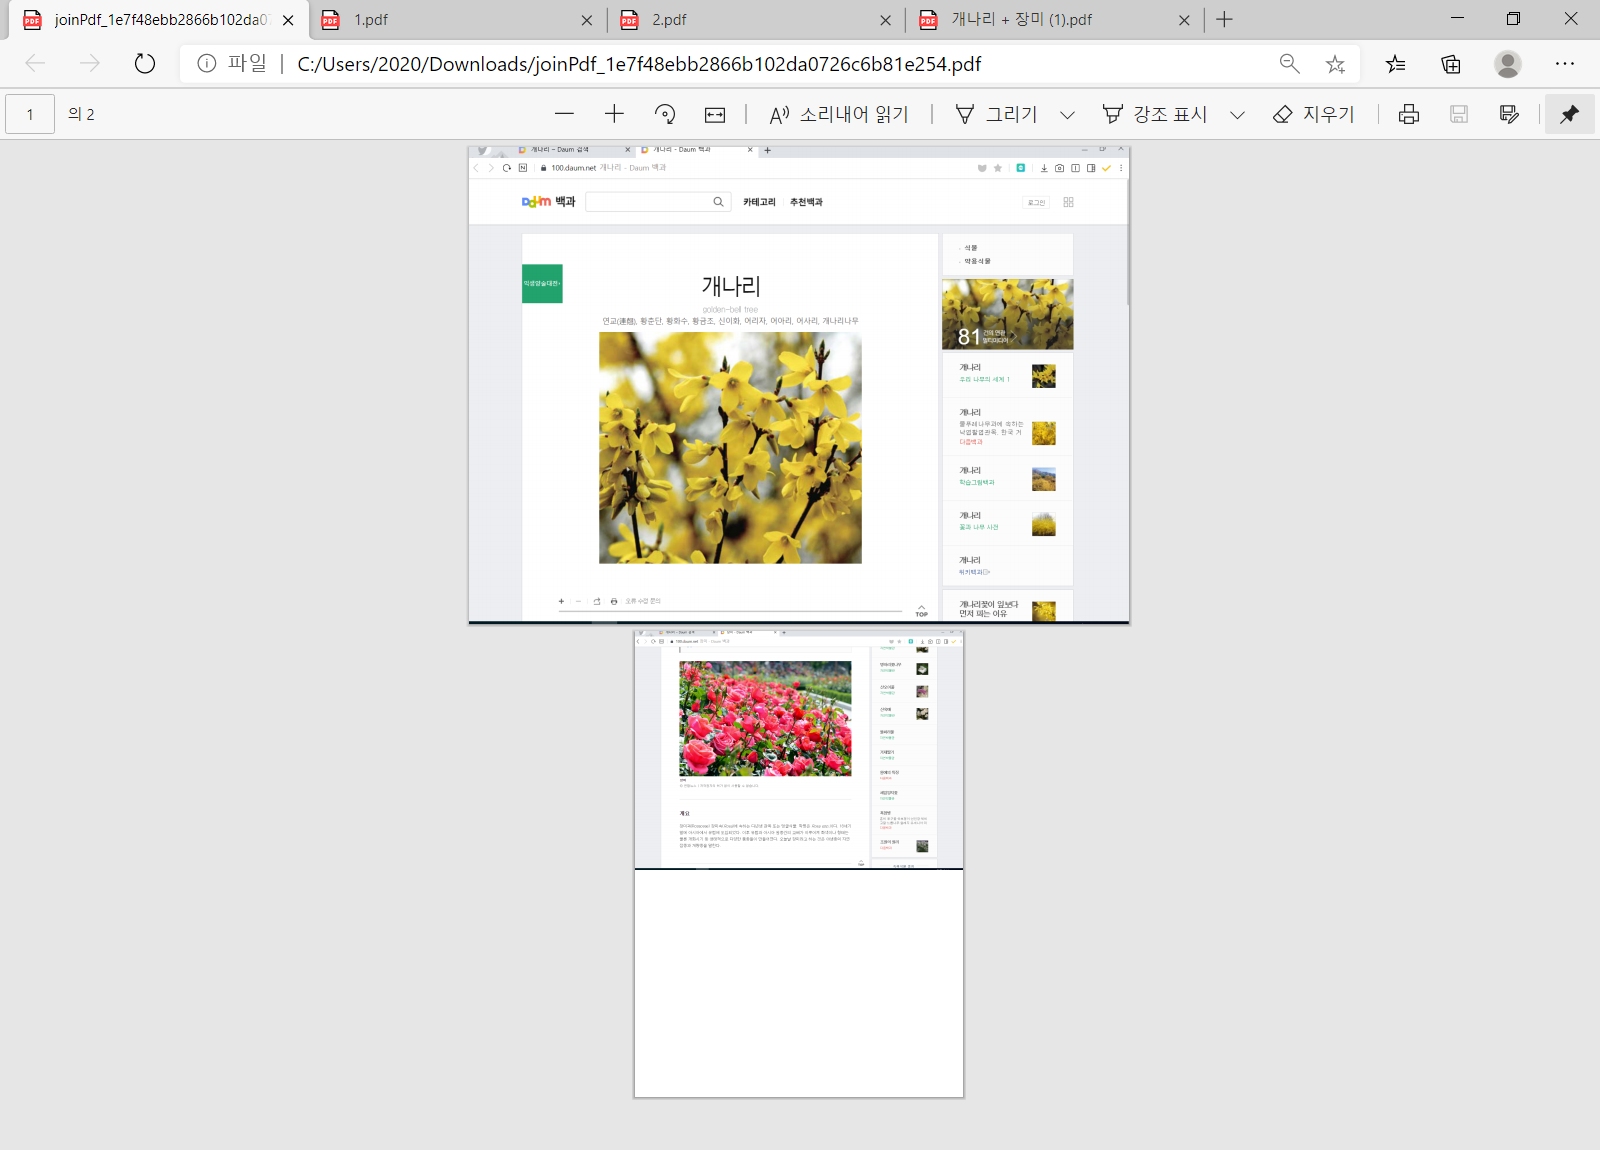Screen dimensions: 1600x1150
Task: Select the Erase (지우기) tool
Action: pos(1313,115)
